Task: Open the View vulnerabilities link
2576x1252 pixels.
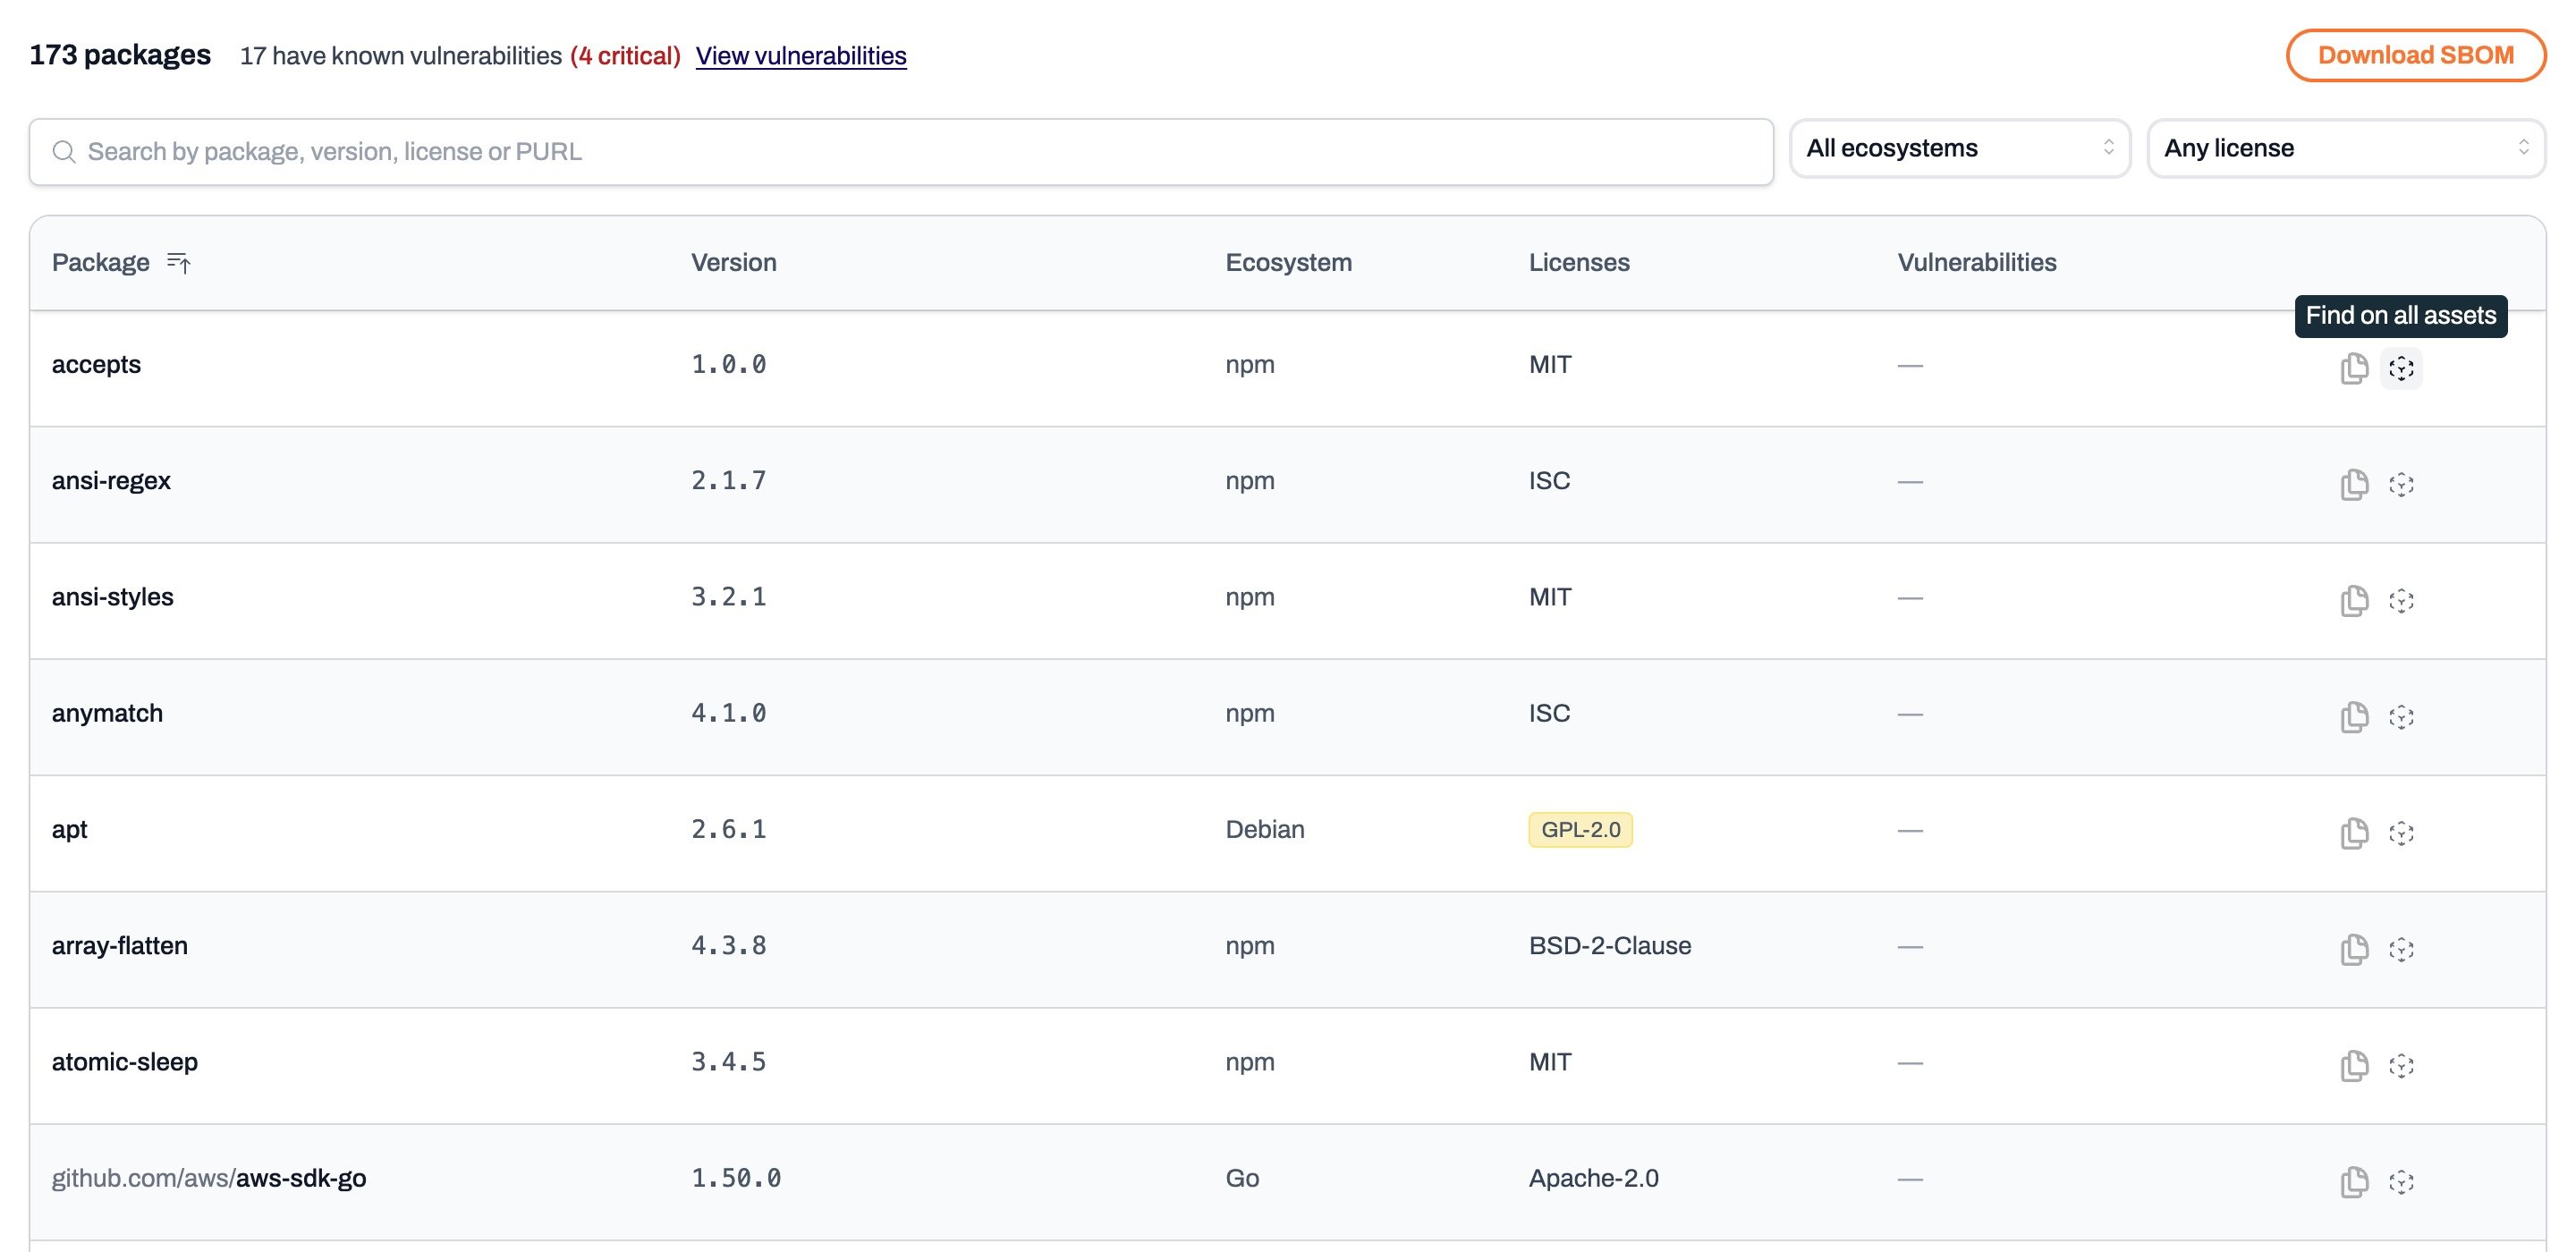Action: pos(801,56)
